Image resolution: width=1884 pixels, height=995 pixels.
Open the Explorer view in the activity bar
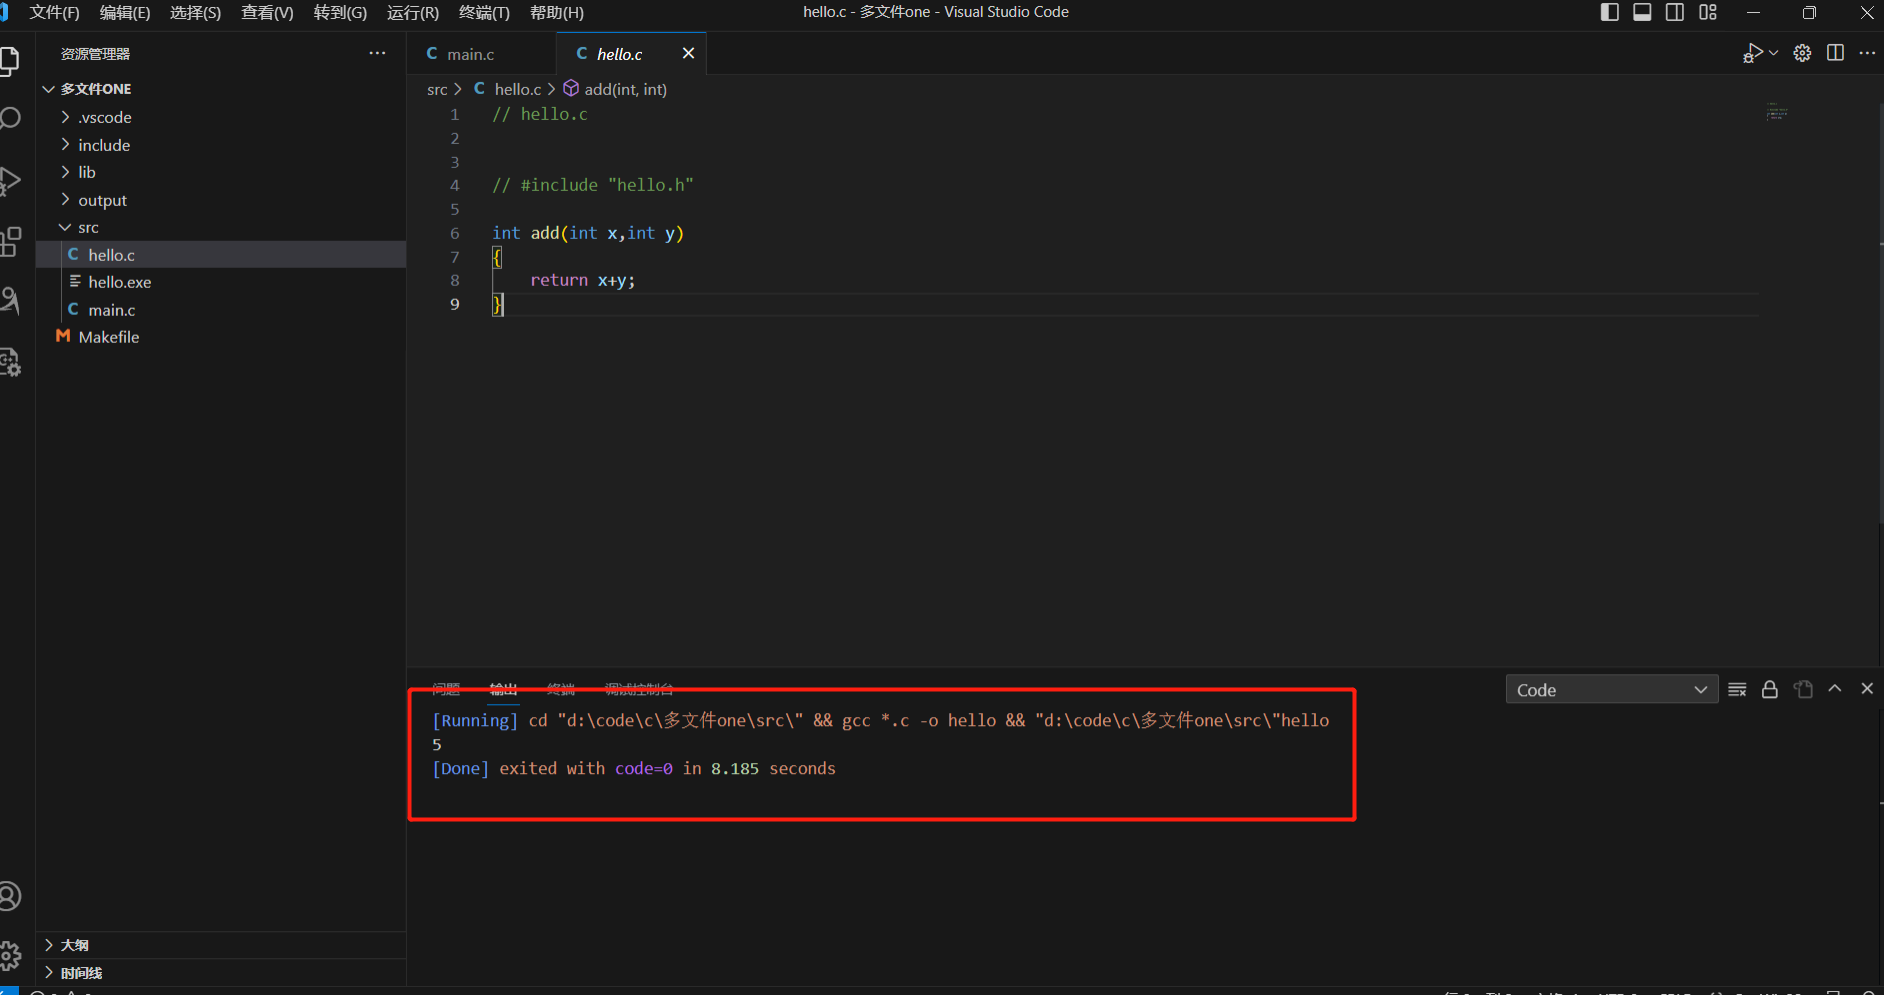pyautogui.click(x=9, y=62)
